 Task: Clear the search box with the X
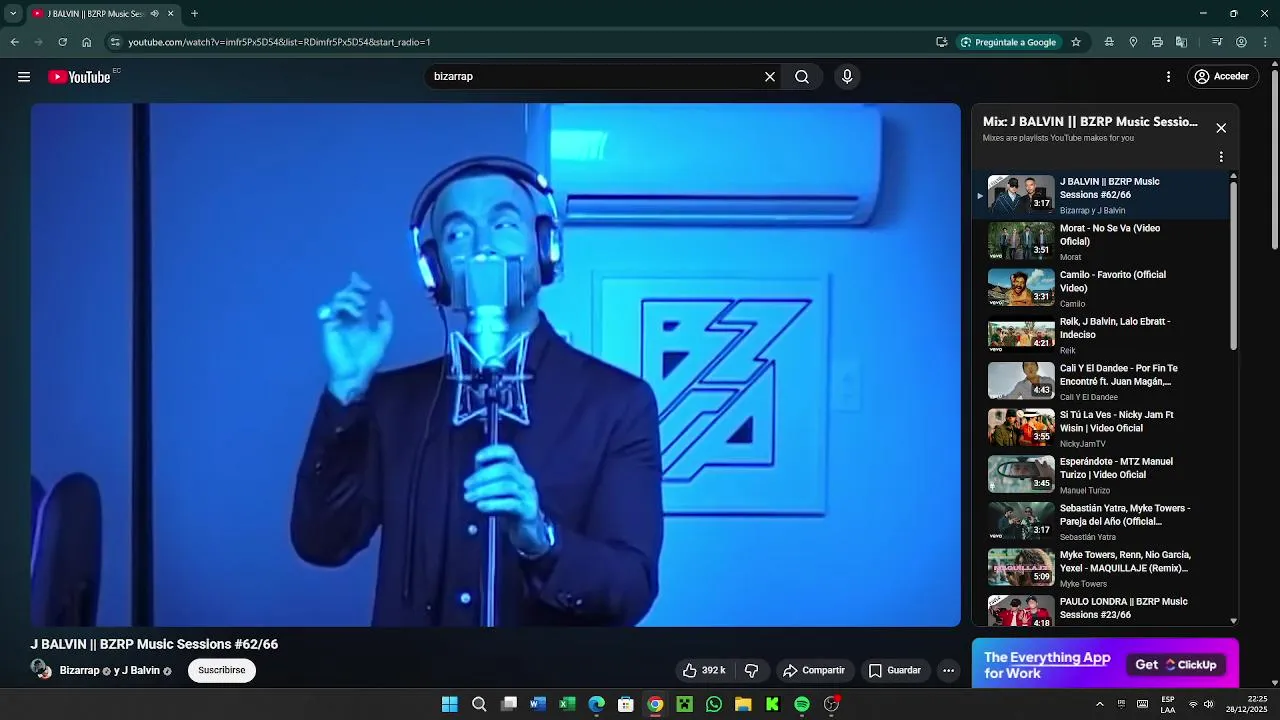tap(770, 77)
